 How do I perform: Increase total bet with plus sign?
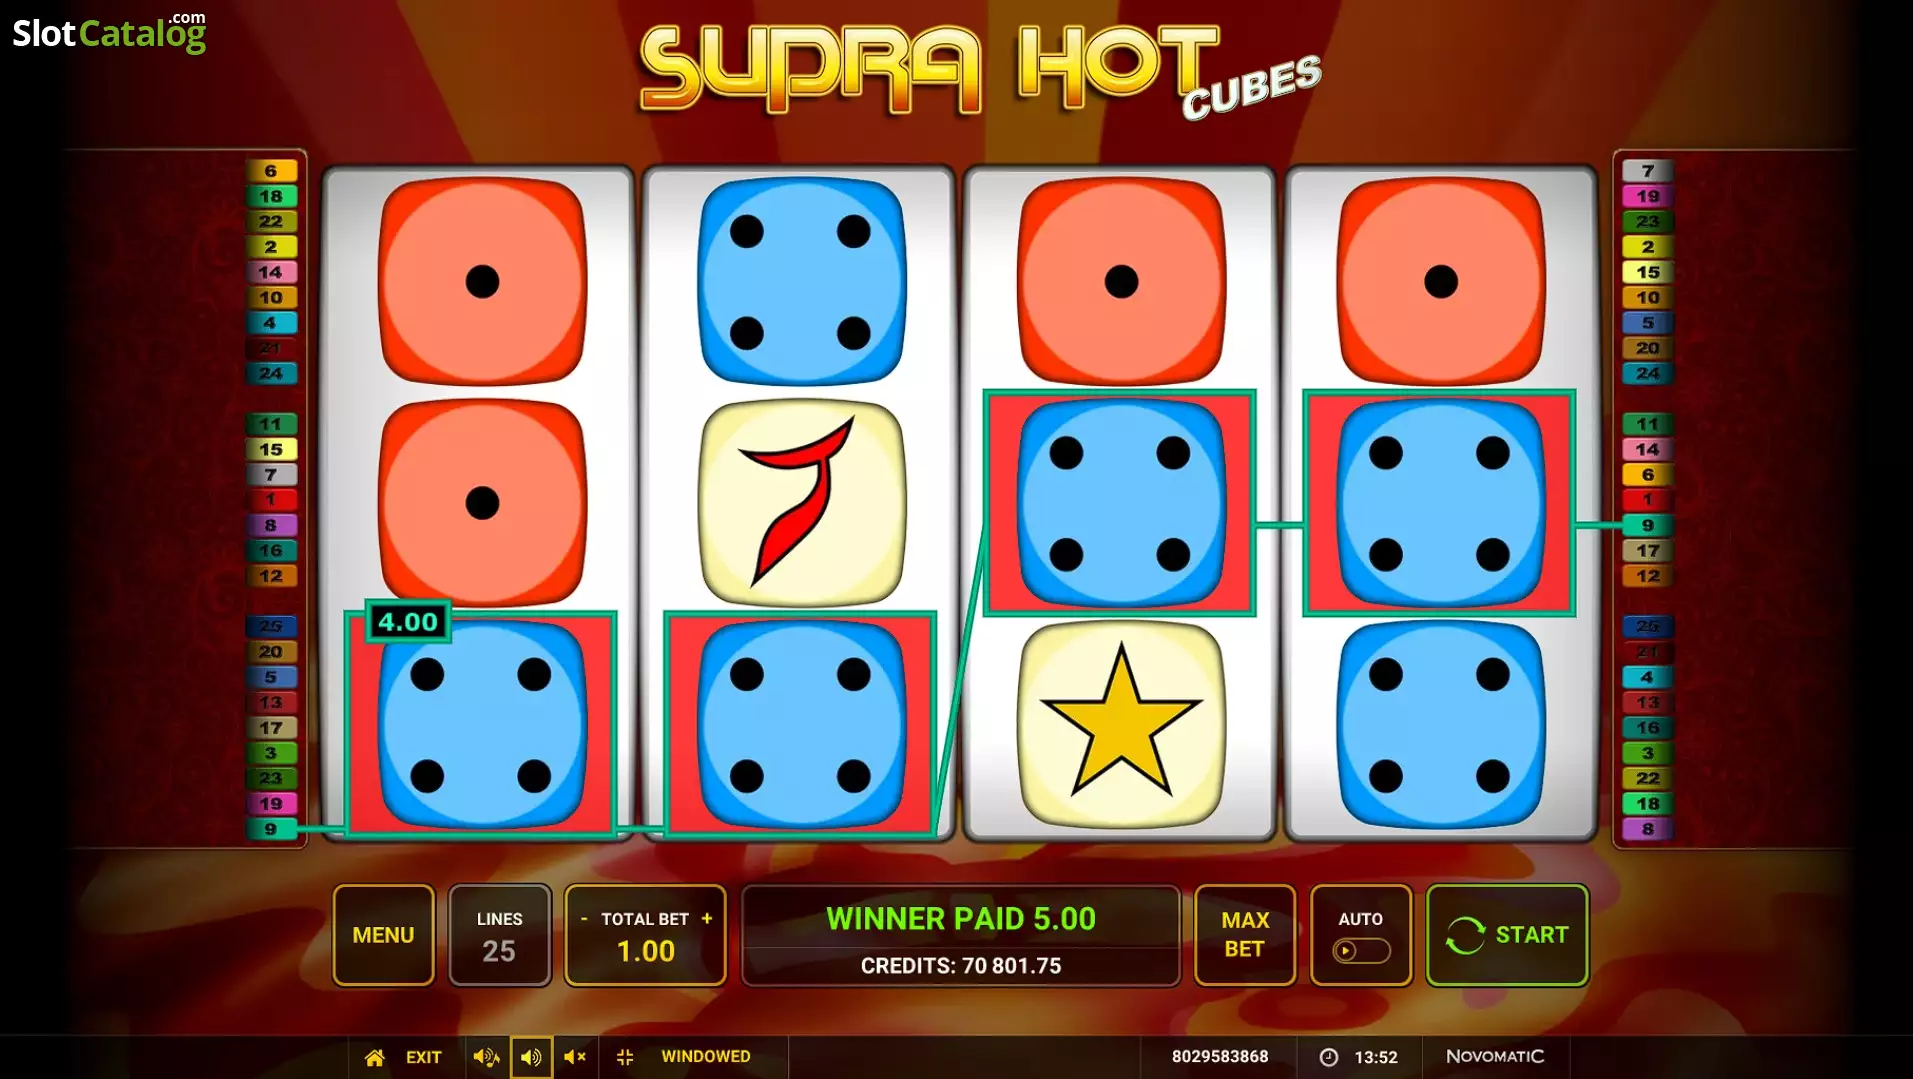707,919
